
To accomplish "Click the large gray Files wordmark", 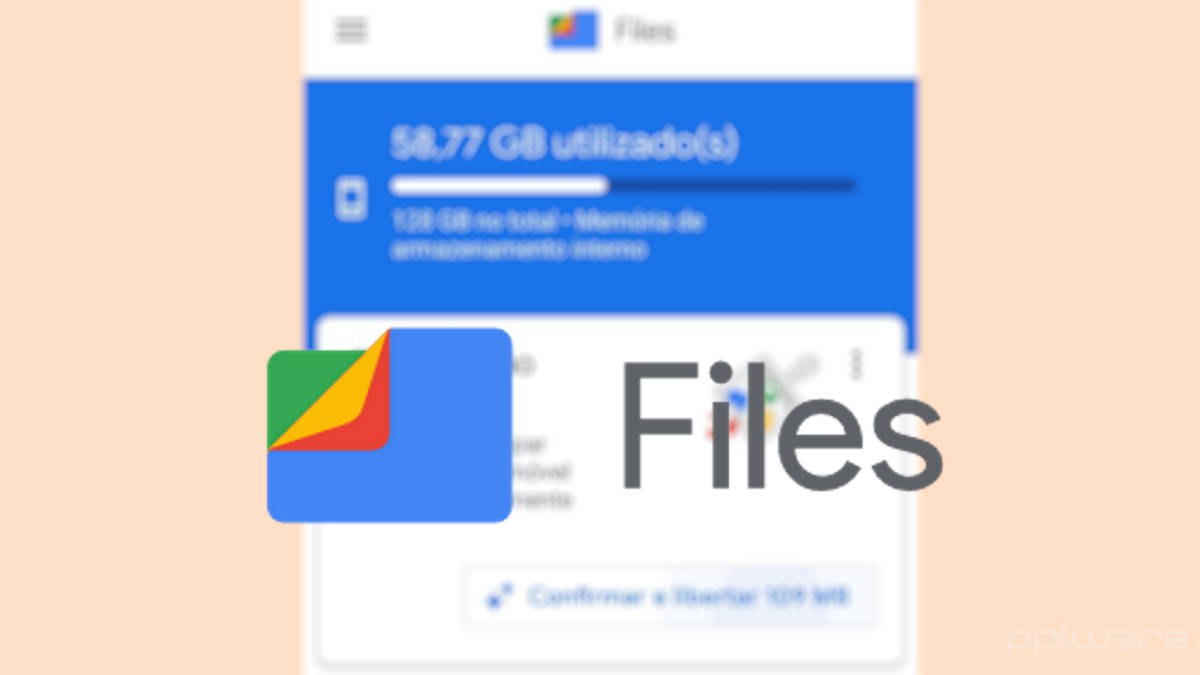I will (782, 425).
